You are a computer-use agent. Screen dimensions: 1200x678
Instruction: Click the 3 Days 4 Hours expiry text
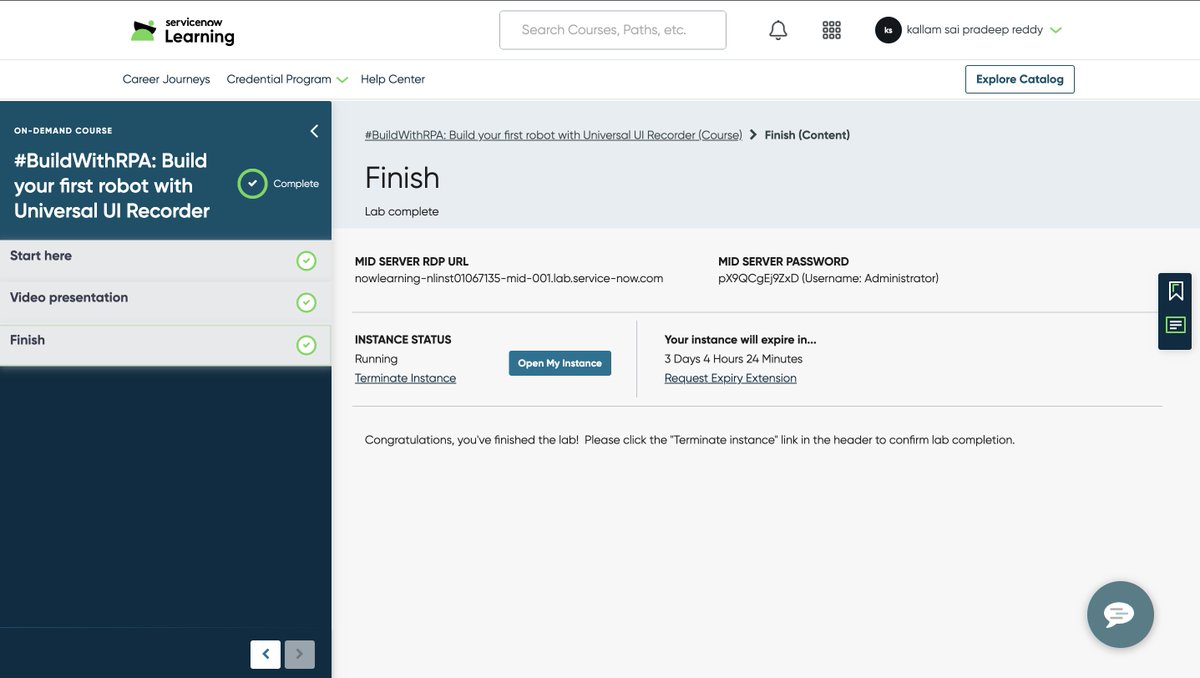734,359
